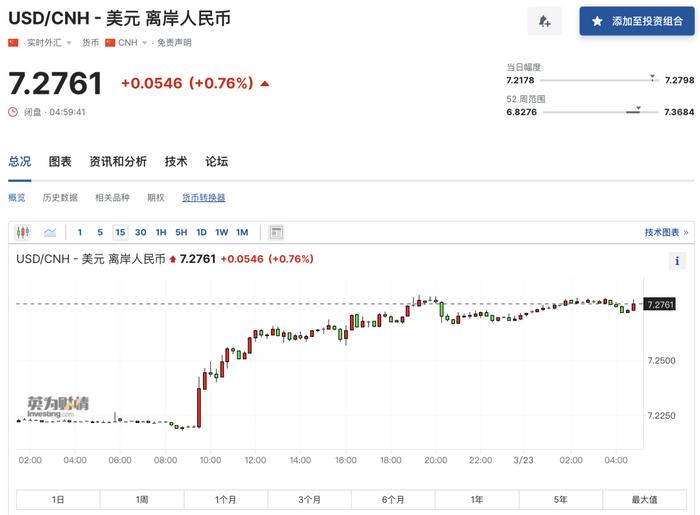The width and height of the screenshot is (700, 515).
Task: Select the 1H interval
Action: pyautogui.click(x=161, y=232)
